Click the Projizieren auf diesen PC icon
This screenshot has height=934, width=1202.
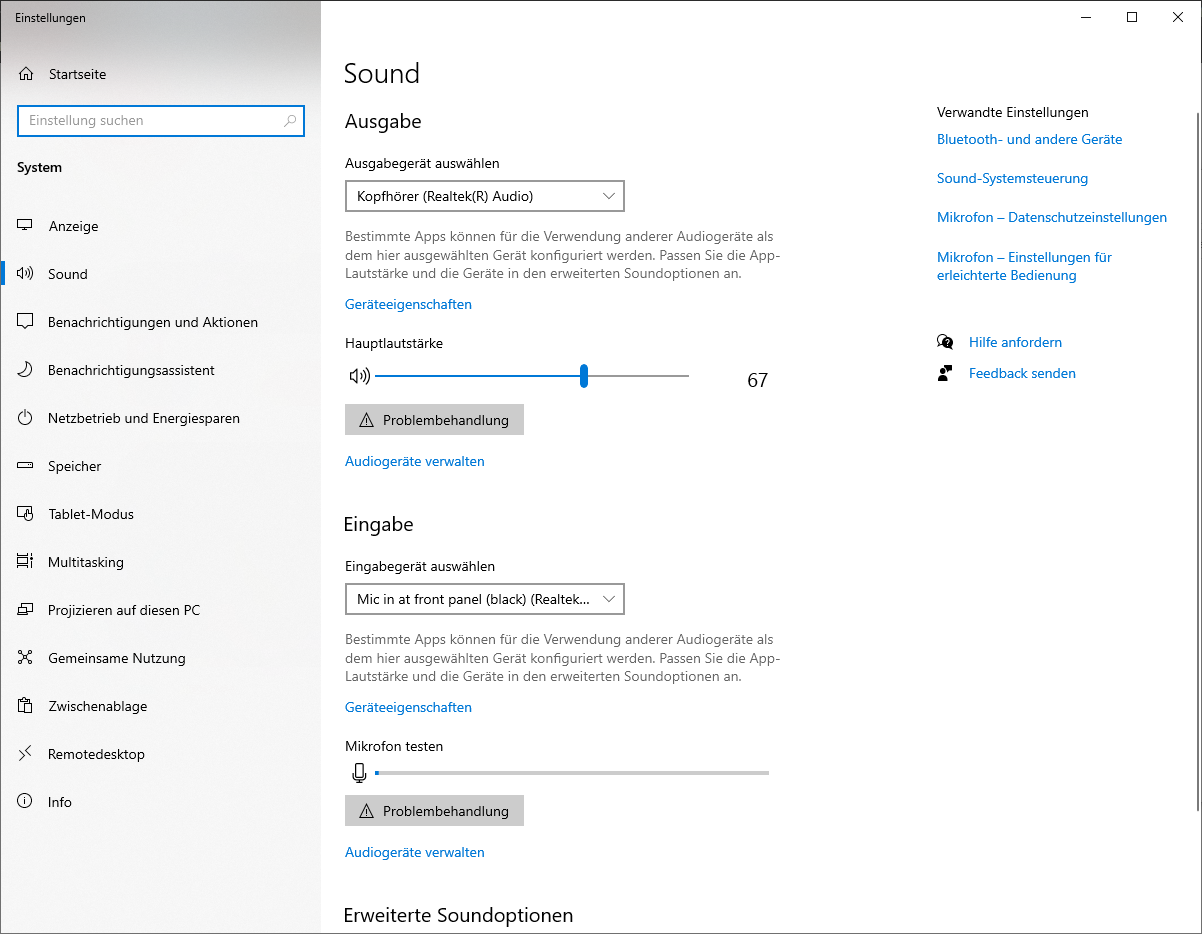point(26,610)
